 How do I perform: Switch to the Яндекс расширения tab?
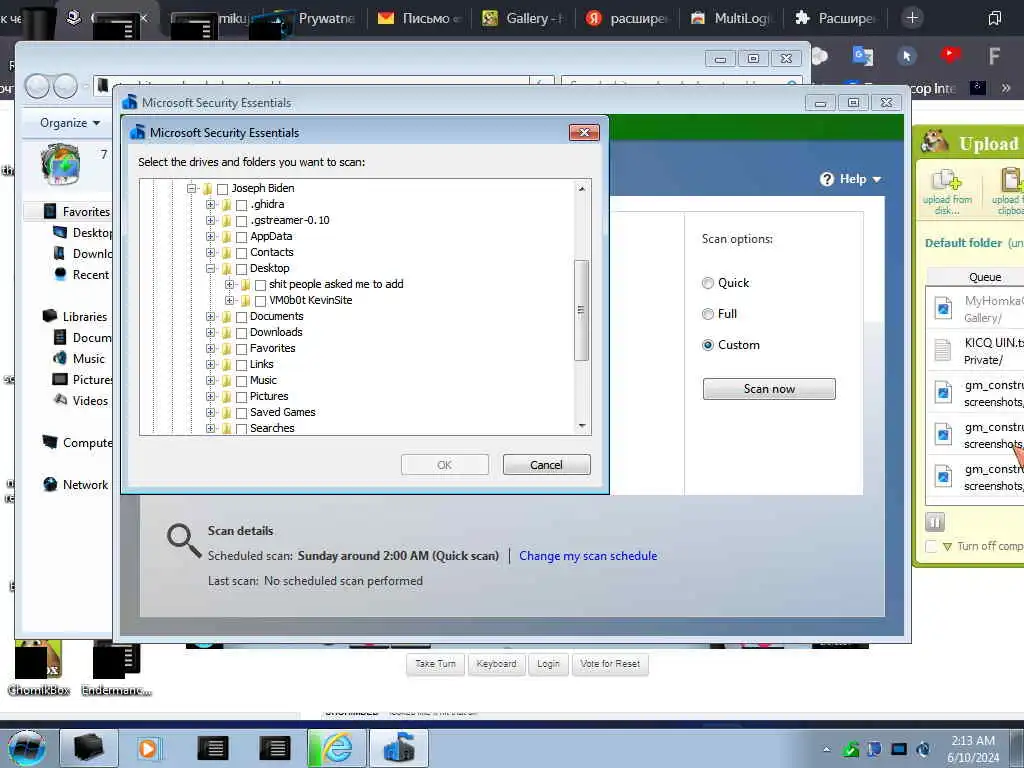coord(628,18)
